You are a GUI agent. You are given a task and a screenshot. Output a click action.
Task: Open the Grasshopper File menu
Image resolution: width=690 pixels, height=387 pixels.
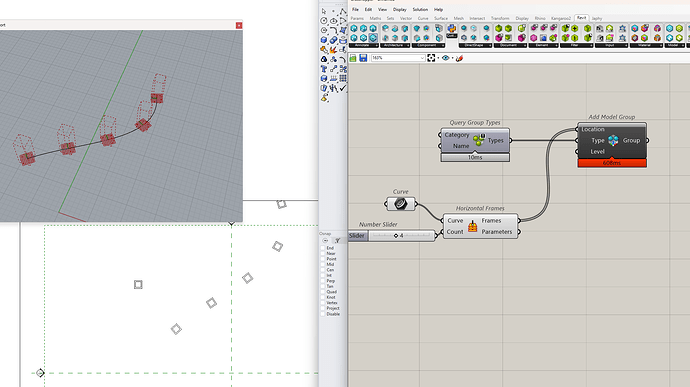pyautogui.click(x=355, y=10)
